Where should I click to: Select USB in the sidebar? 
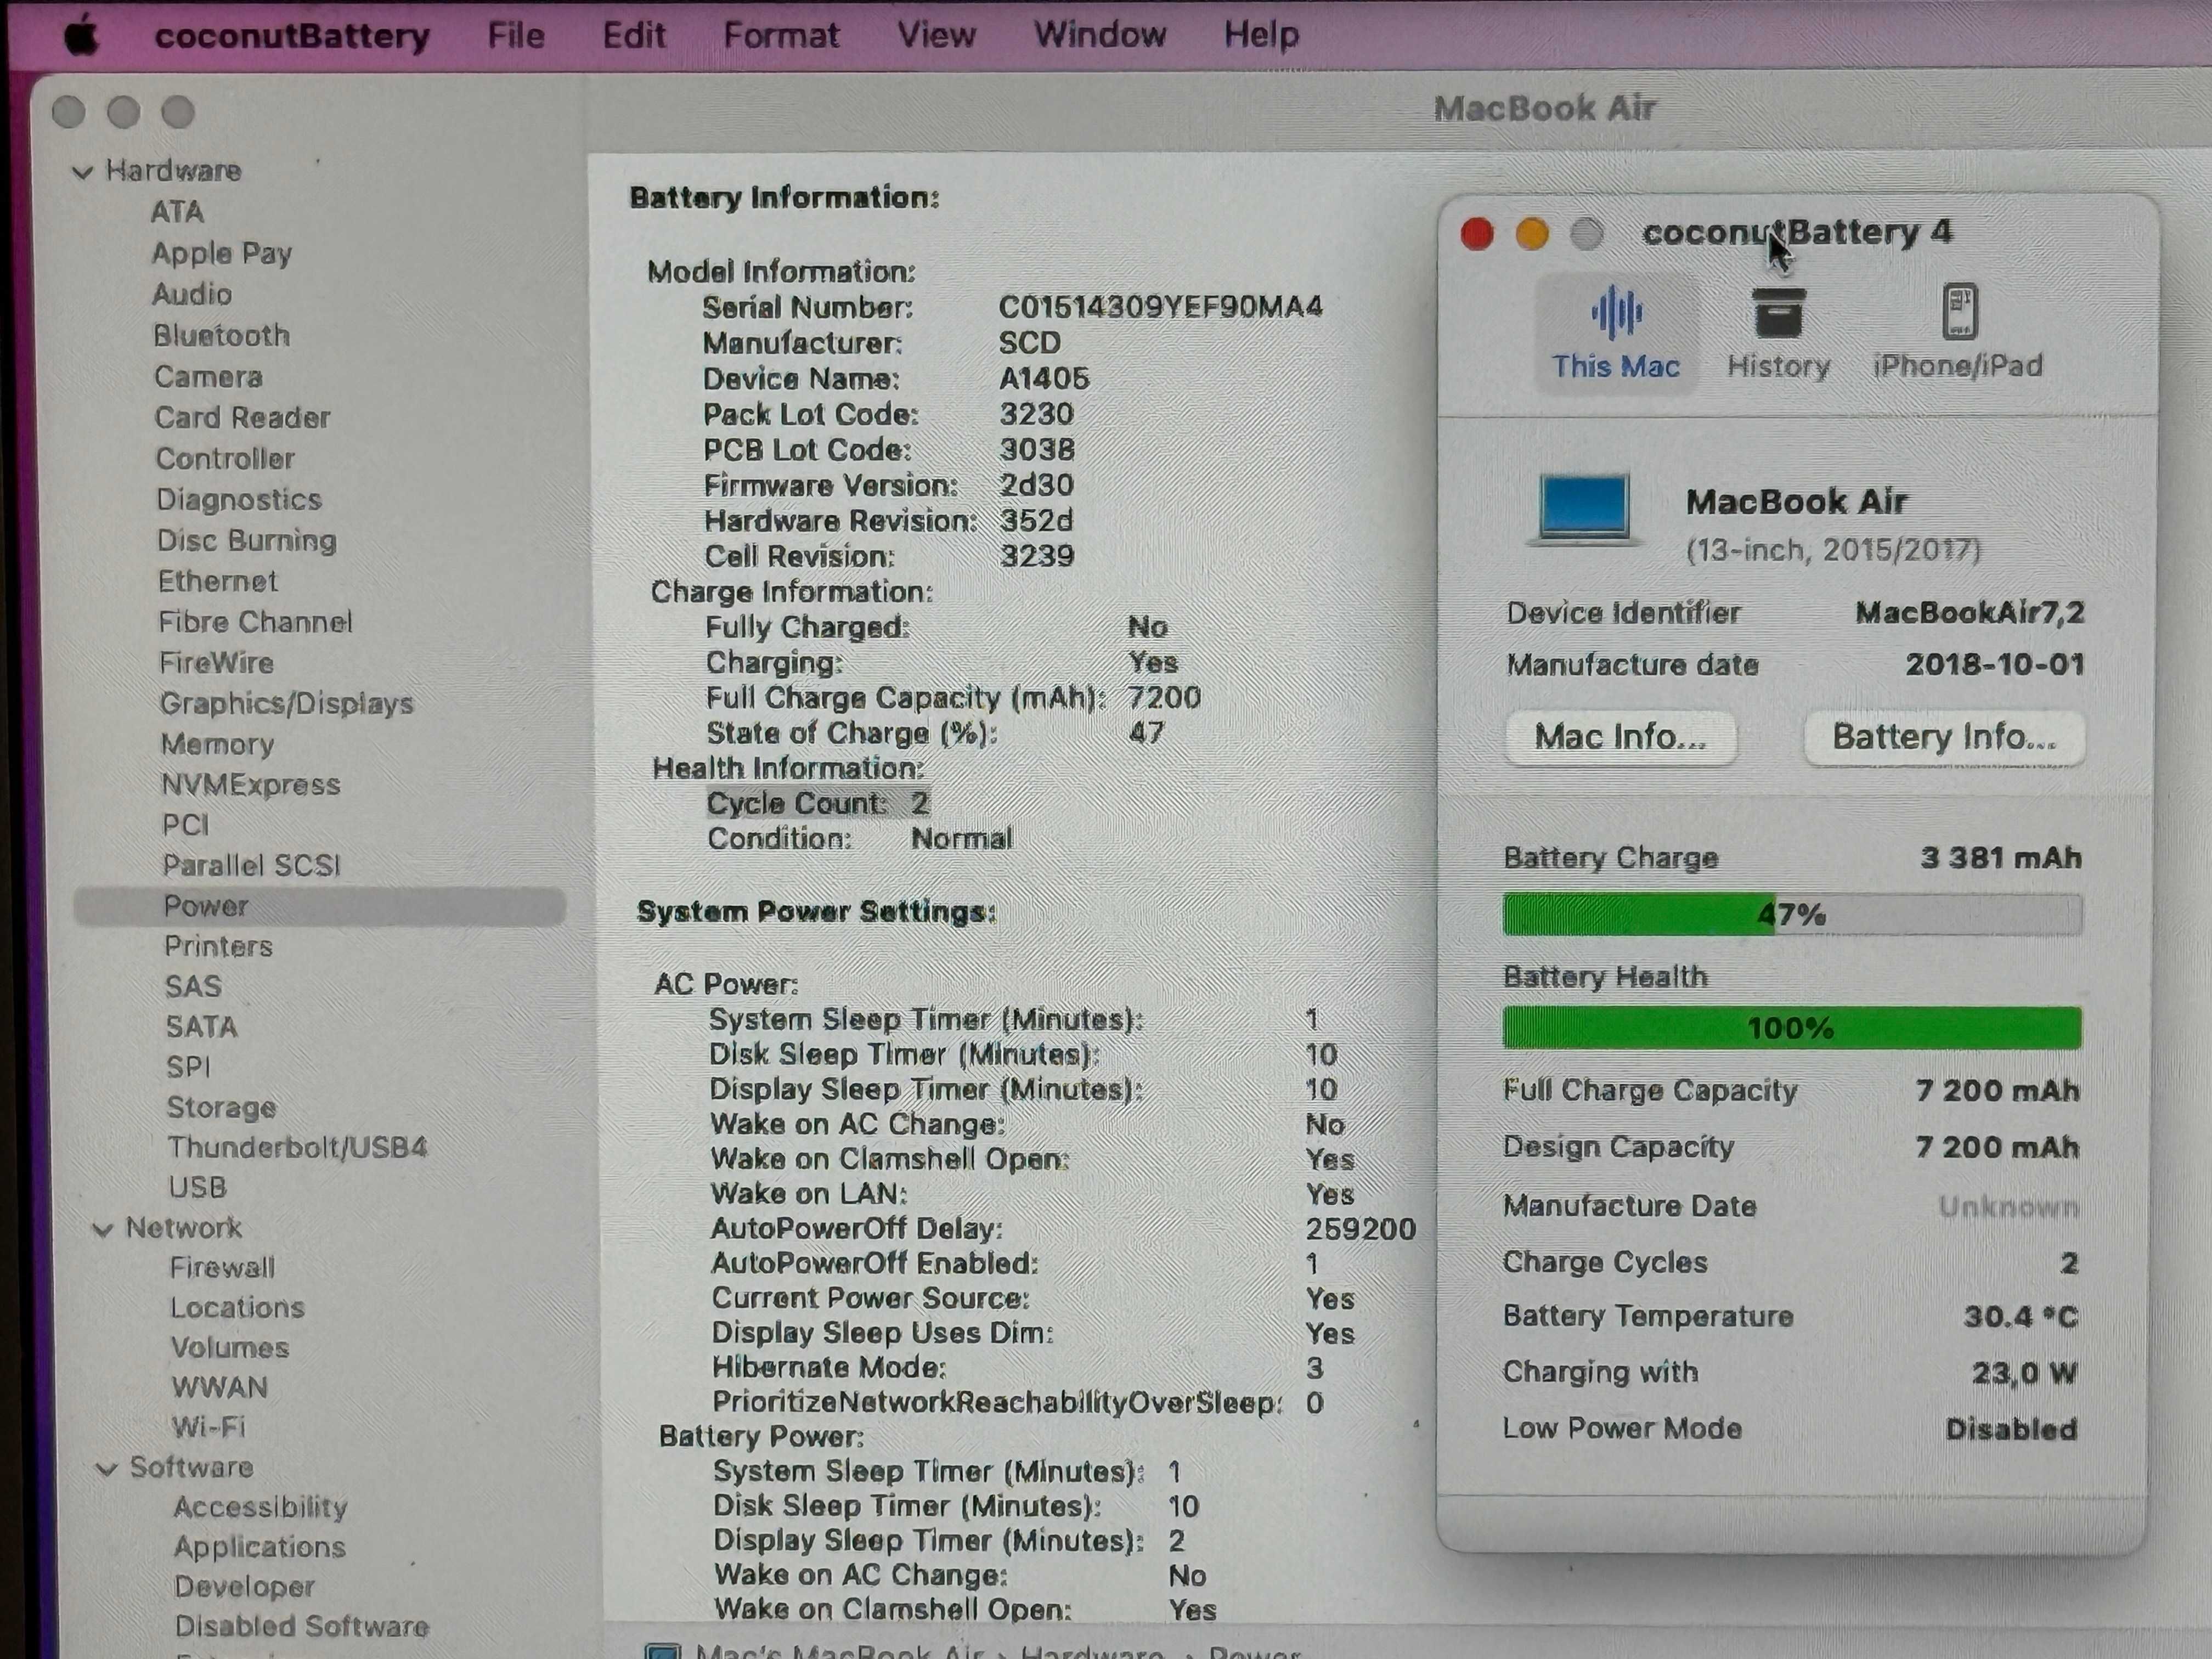(197, 1187)
